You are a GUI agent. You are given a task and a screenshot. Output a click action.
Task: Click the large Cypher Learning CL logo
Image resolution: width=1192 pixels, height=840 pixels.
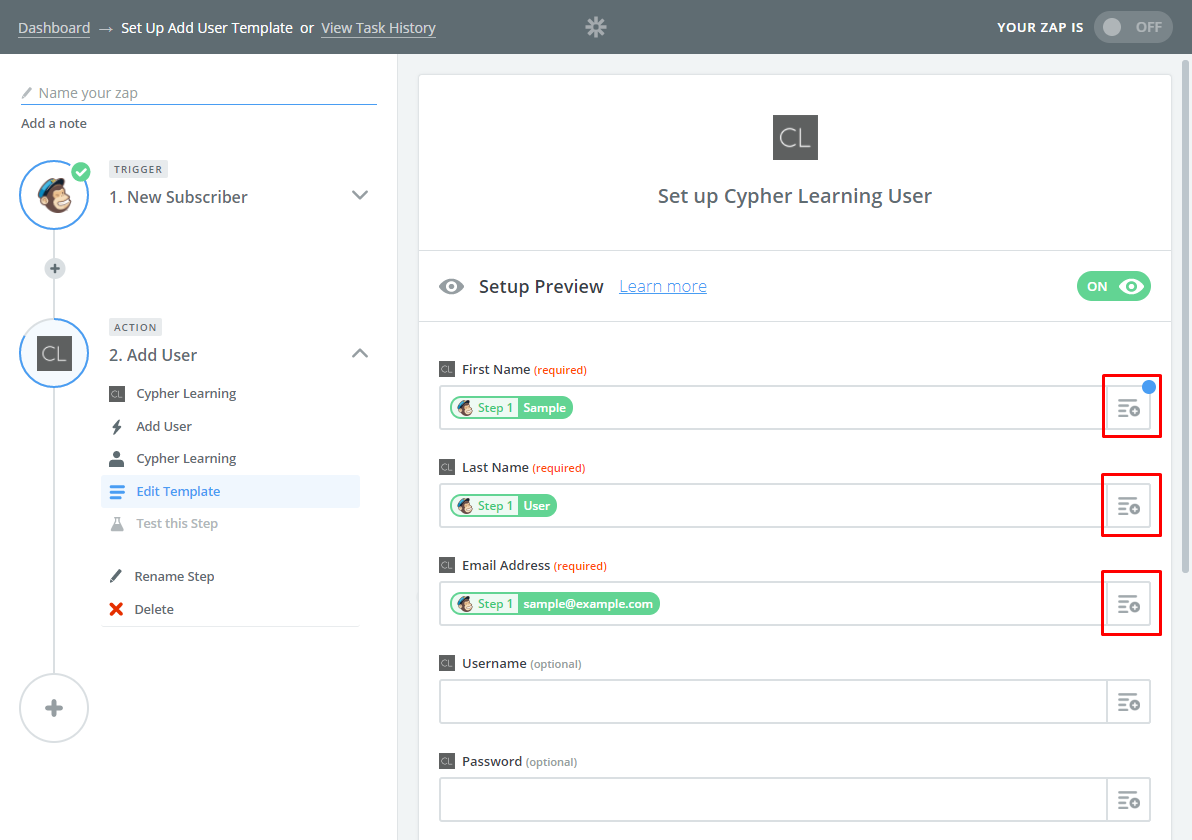(x=795, y=138)
